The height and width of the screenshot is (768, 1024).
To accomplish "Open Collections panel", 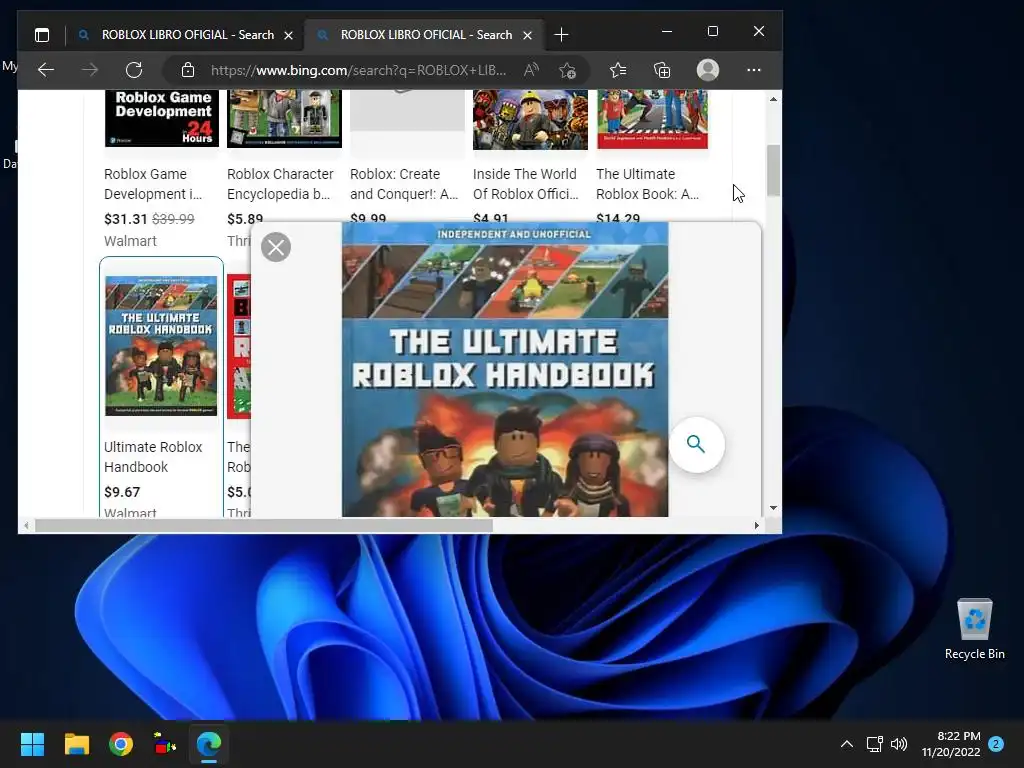I will pos(662,70).
